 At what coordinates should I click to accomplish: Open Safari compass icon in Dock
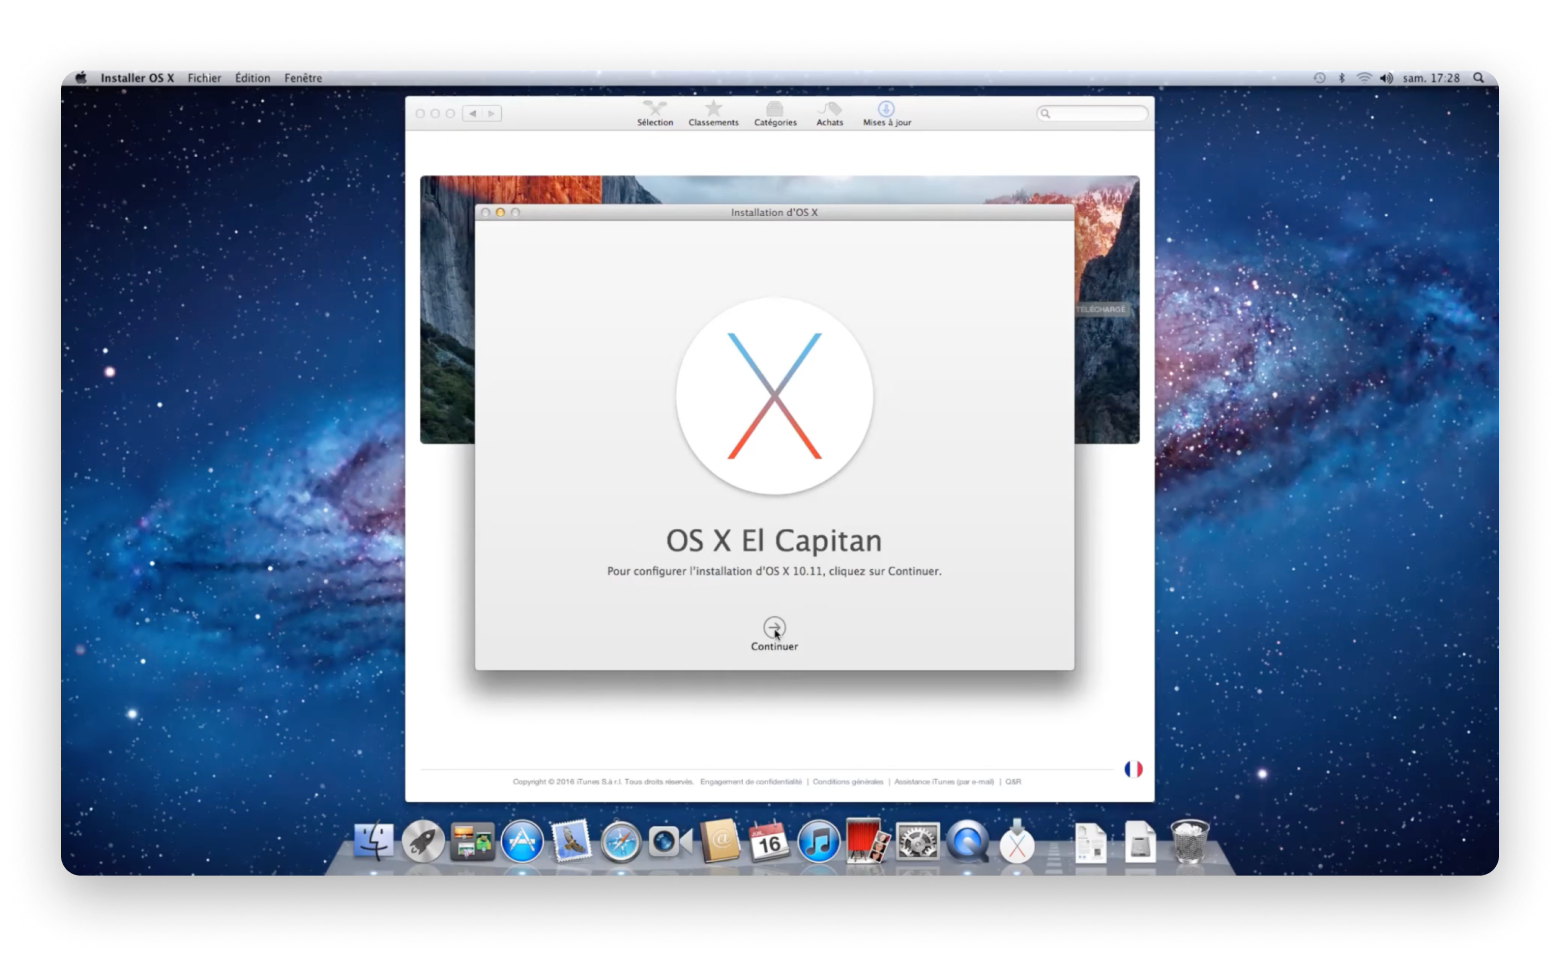click(620, 841)
